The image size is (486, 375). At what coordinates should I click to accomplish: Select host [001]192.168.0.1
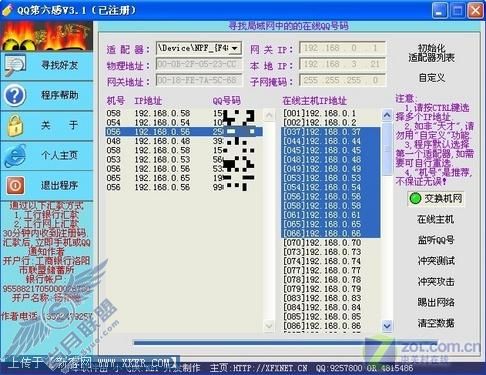click(x=331, y=113)
